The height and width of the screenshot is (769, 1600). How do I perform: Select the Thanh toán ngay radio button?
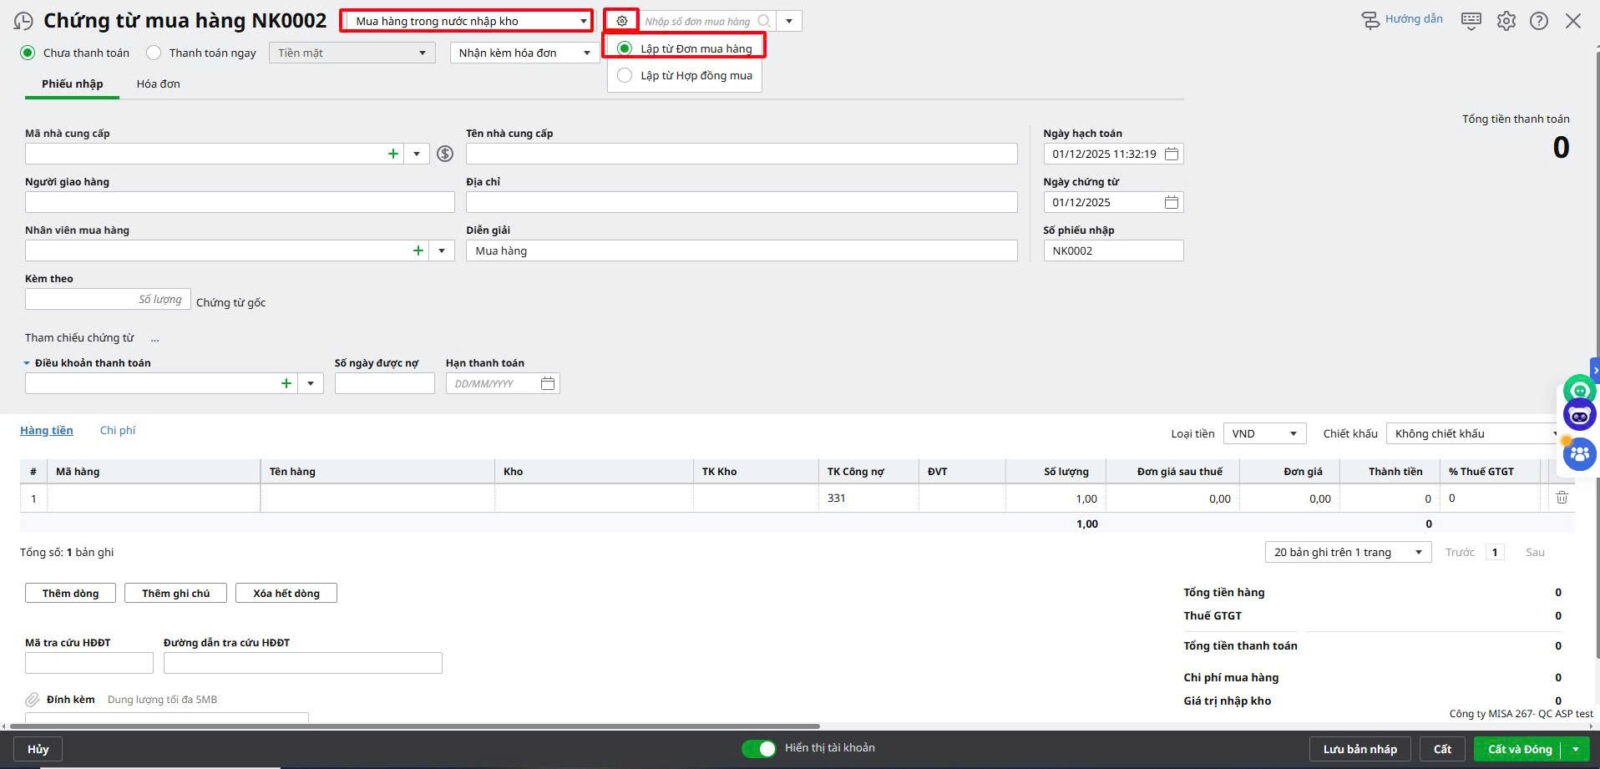click(x=154, y=53)
